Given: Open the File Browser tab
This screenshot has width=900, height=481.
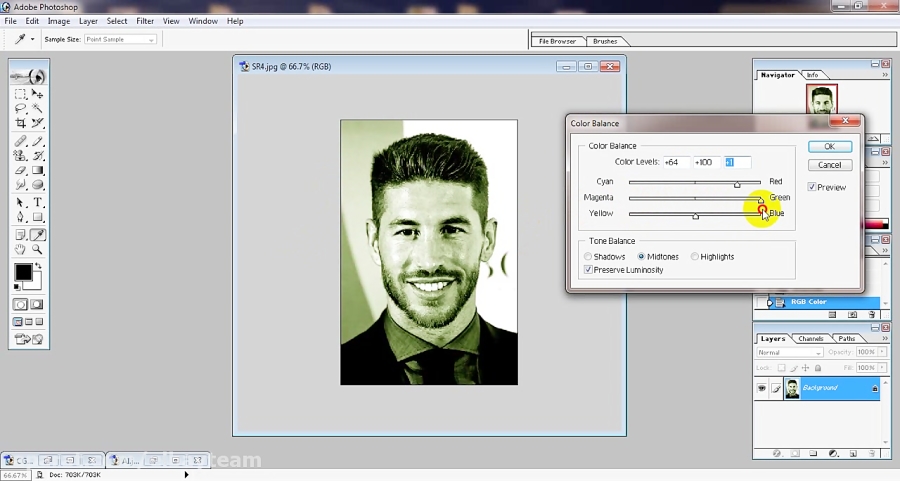Looking at the screenshot, I should pyautogui.click(x=557, y=41).
